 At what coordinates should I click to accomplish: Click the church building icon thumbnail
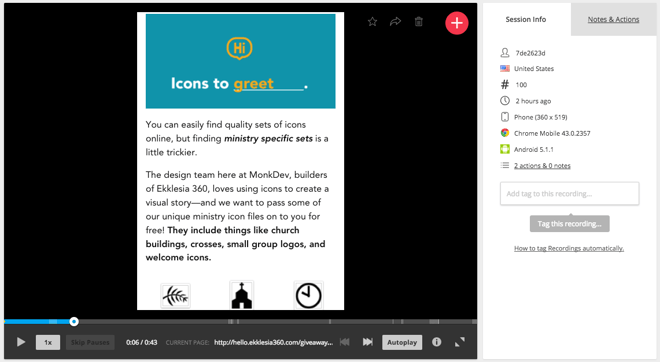[x=242, y=295]
